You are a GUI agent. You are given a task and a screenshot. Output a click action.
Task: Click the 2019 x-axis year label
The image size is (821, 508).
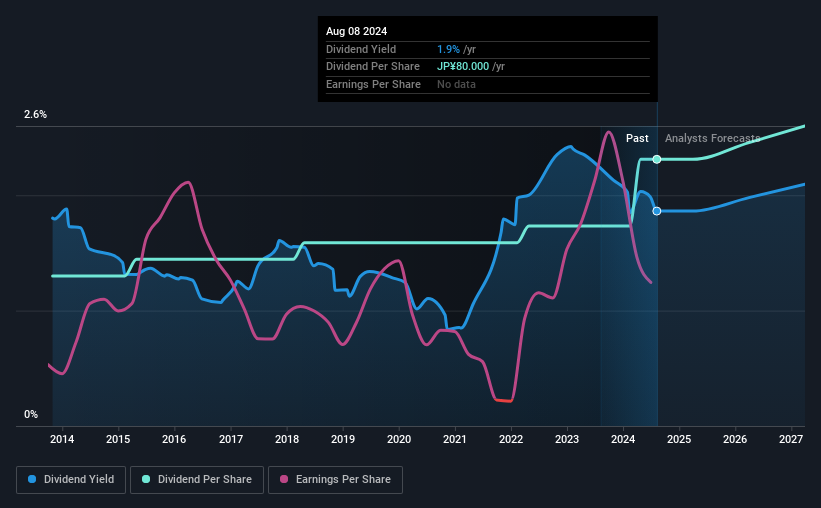tap(343, 439)
